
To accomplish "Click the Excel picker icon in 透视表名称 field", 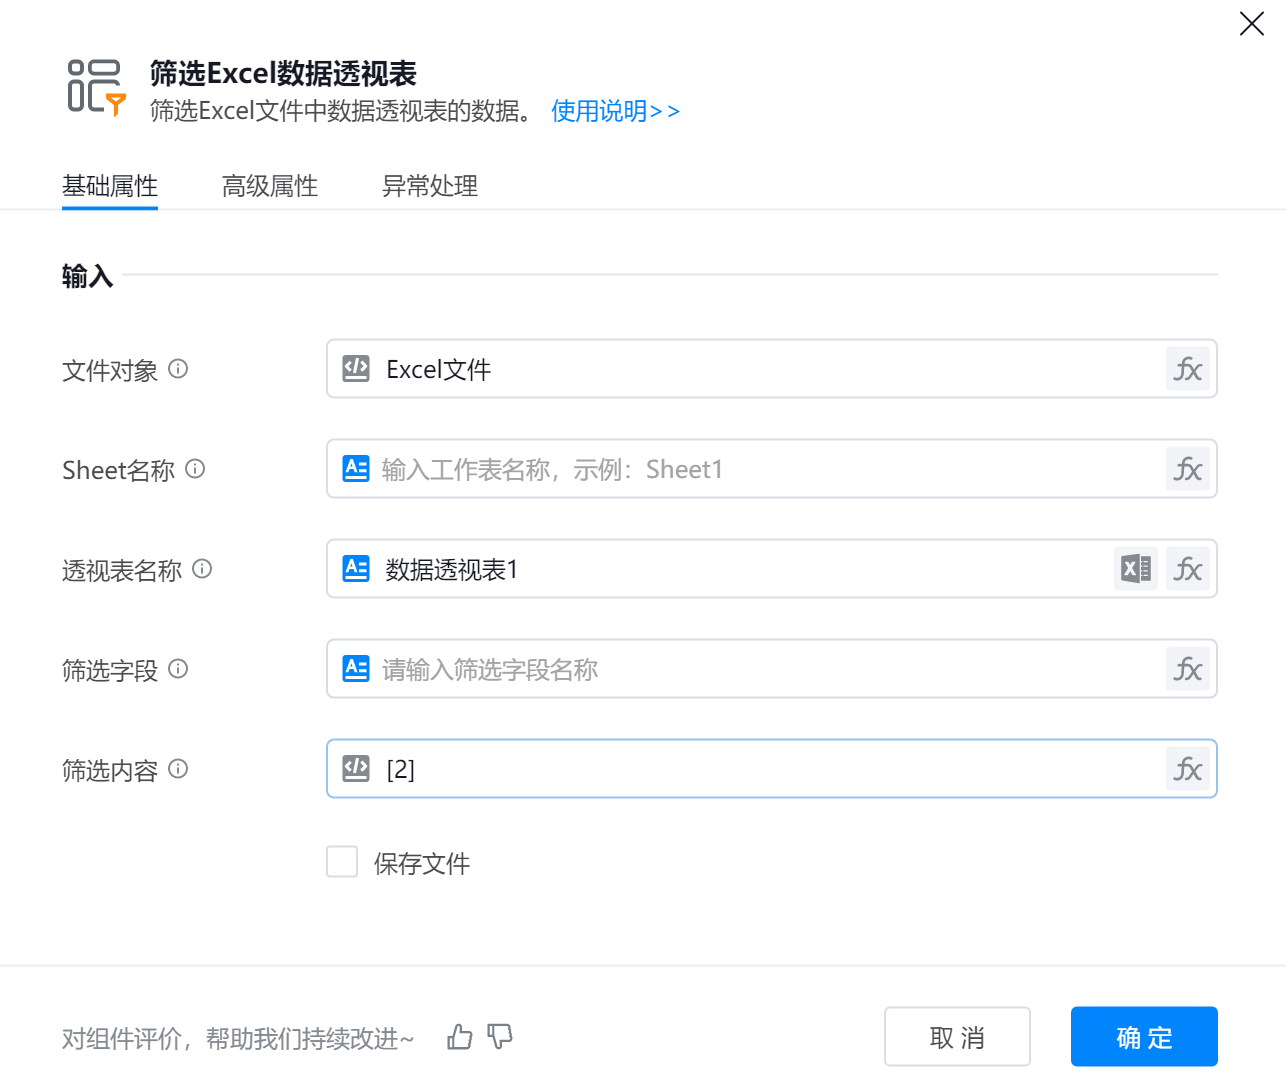I will 1135,569.
